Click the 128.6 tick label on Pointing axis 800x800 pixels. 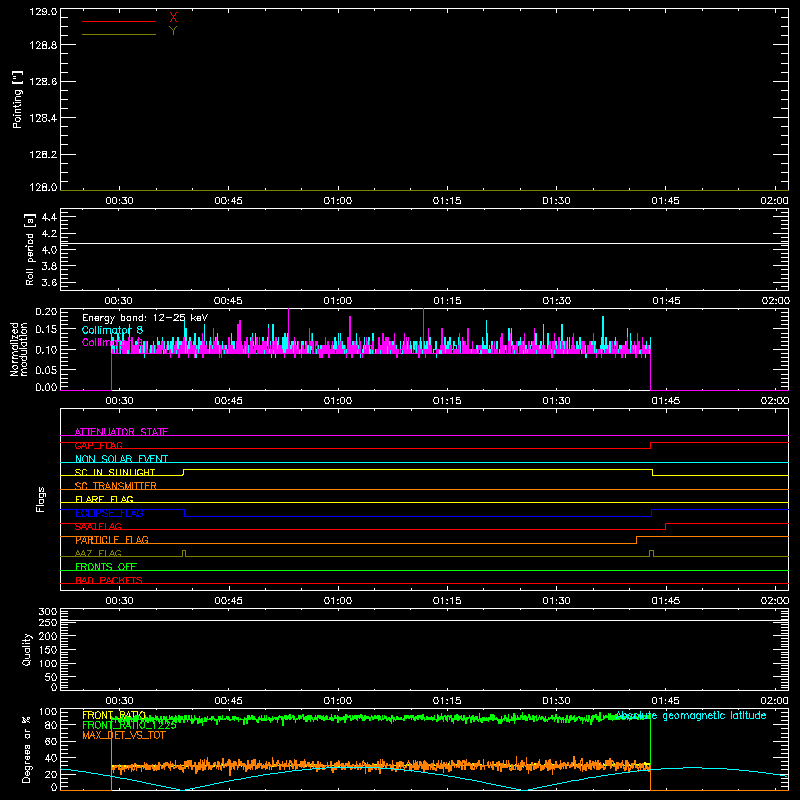[43, 82]
